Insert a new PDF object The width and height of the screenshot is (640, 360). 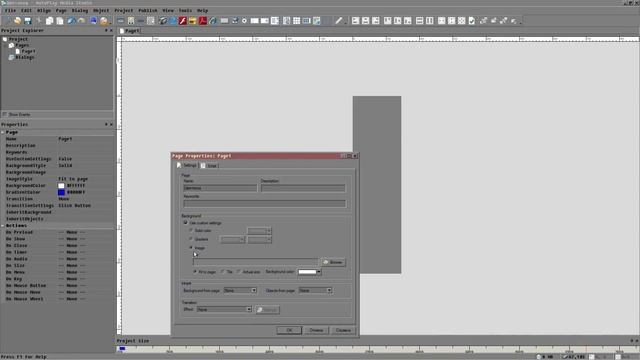pyautogui.click(x=203, y=20)
